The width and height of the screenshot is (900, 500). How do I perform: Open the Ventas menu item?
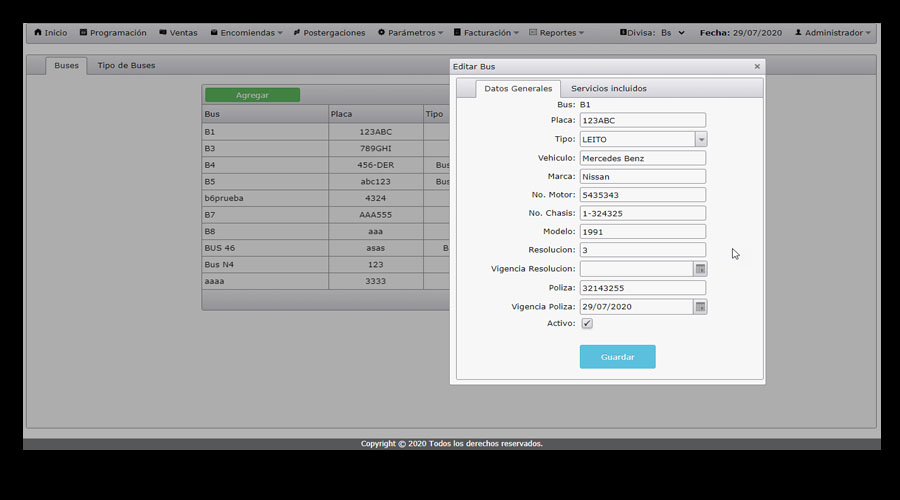point(178,33)
